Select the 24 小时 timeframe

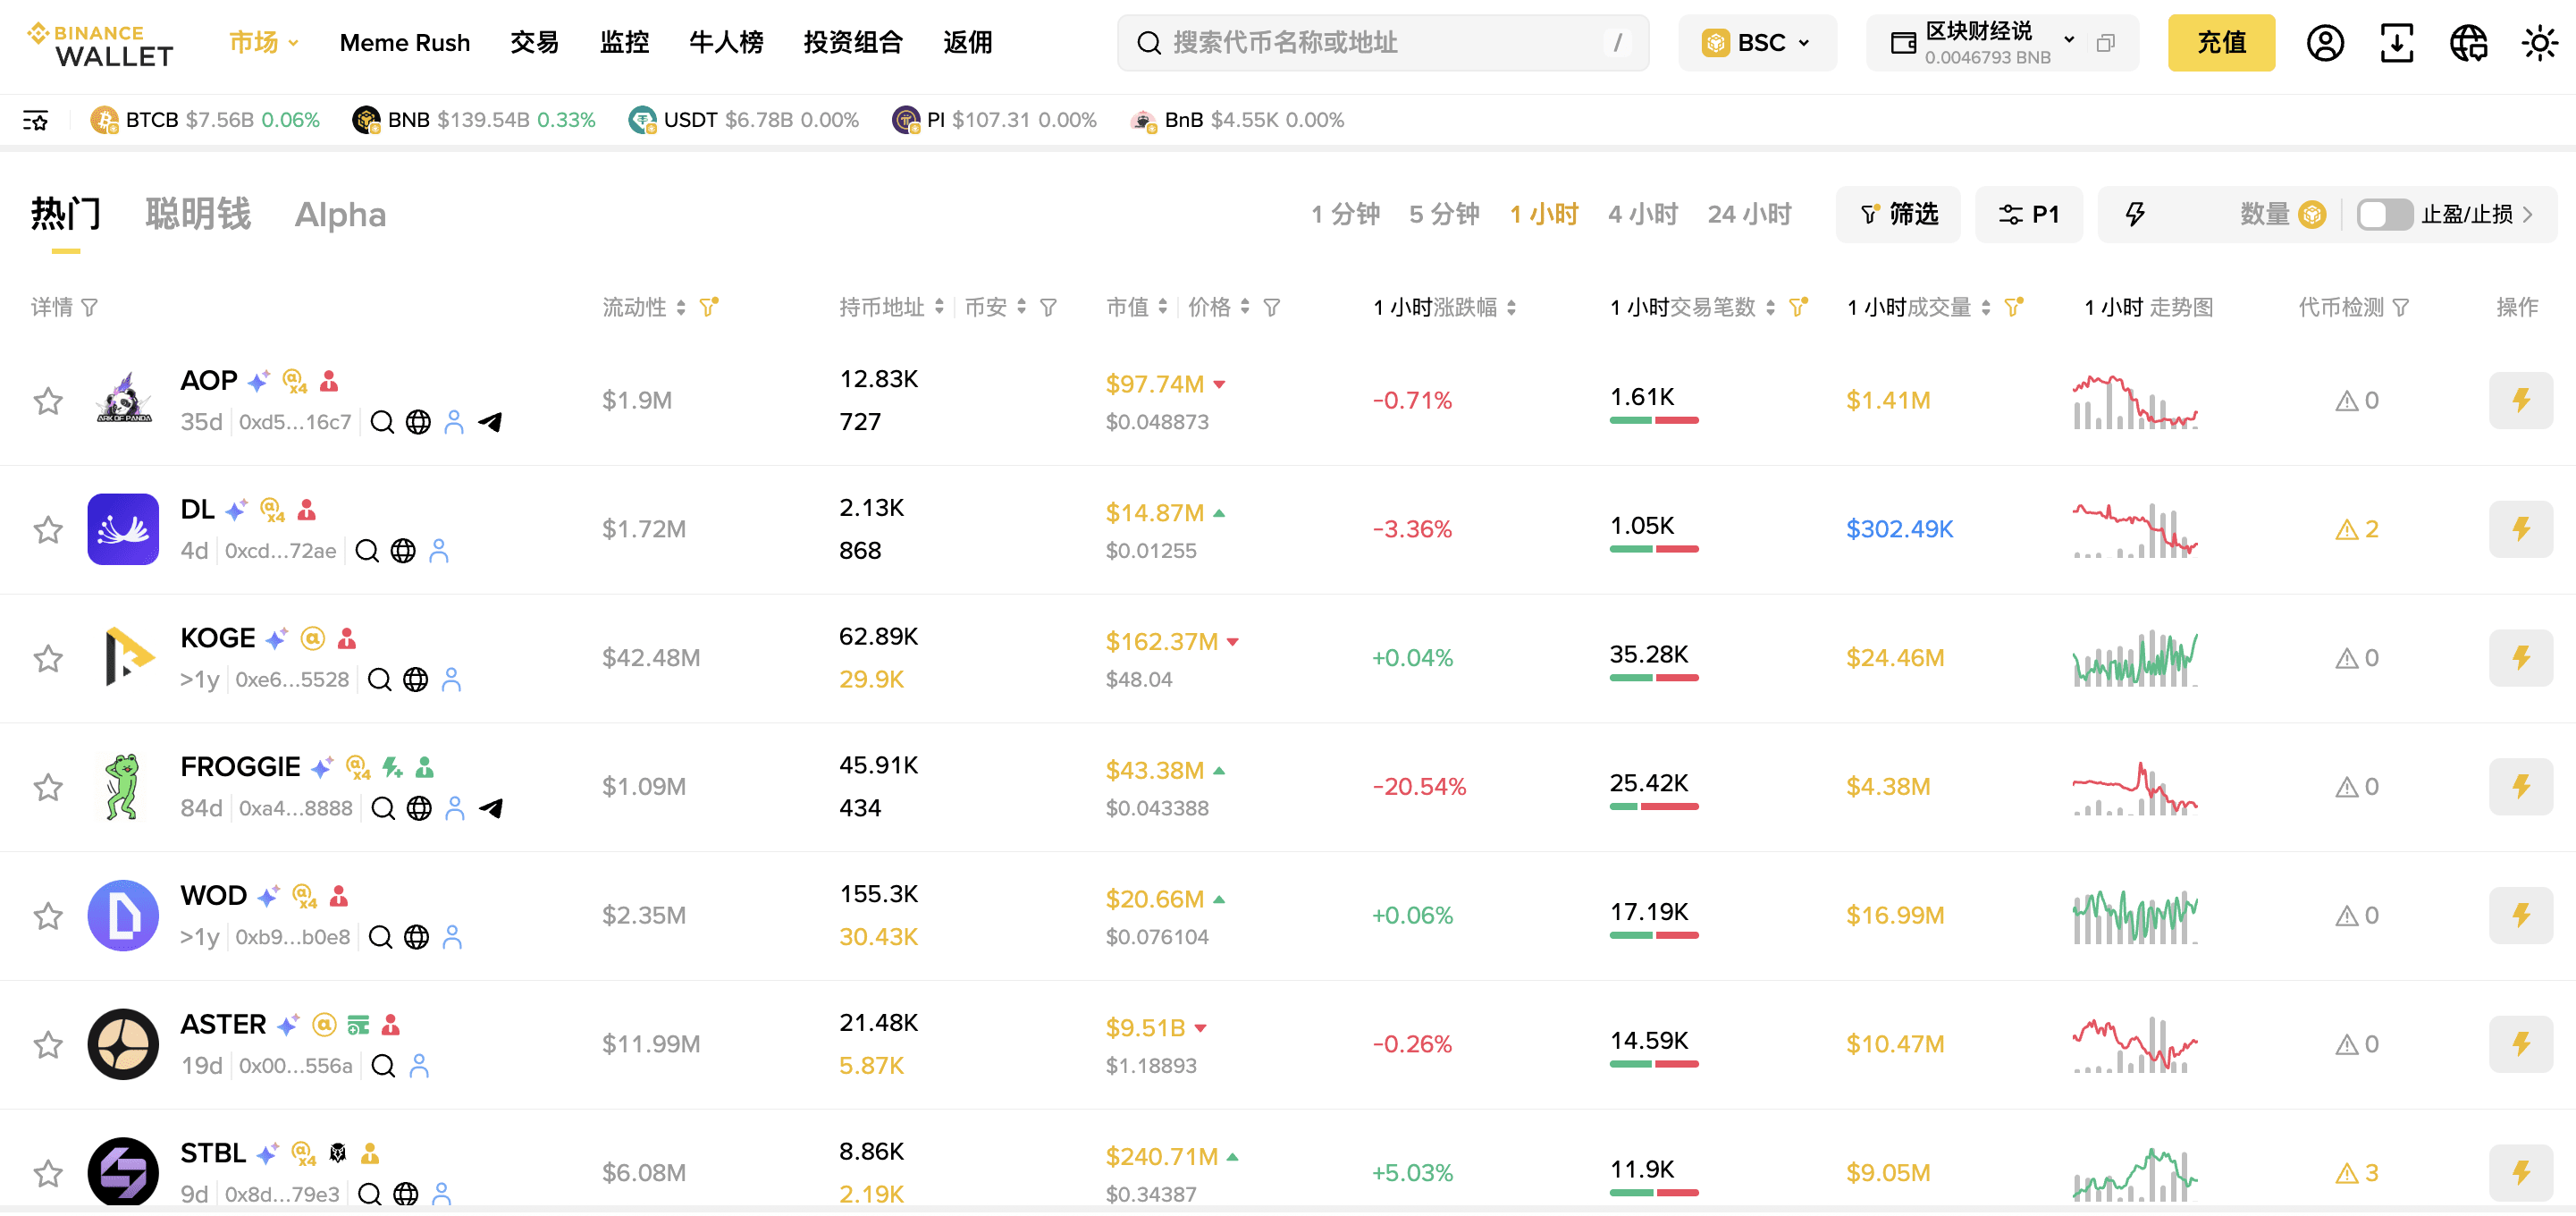pyautogui.click(x=1748, y=214)
